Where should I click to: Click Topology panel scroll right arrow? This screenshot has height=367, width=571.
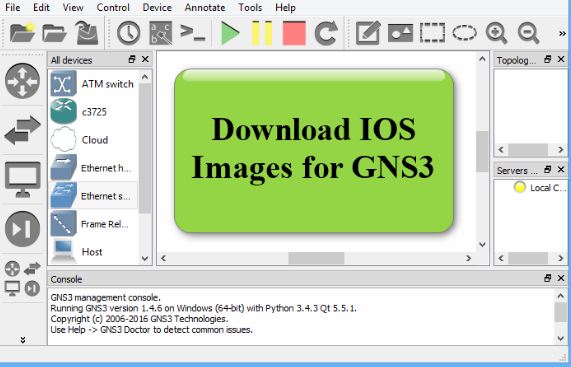(x=561, y=150)
